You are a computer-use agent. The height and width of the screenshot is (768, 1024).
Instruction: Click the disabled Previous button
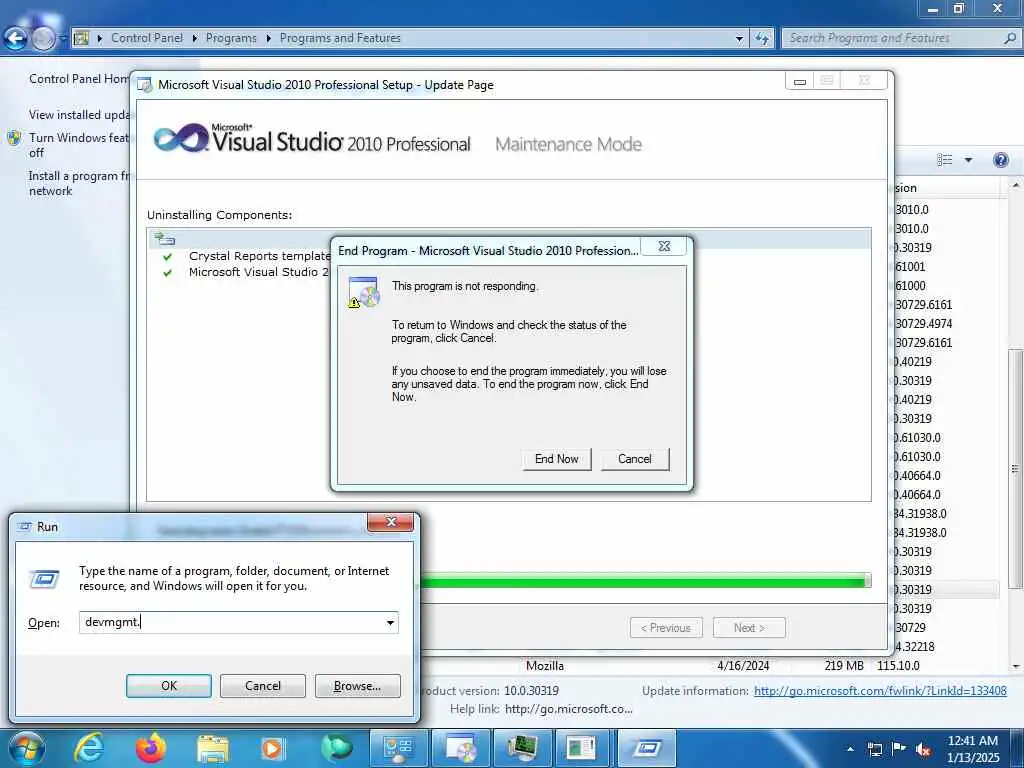666,628
